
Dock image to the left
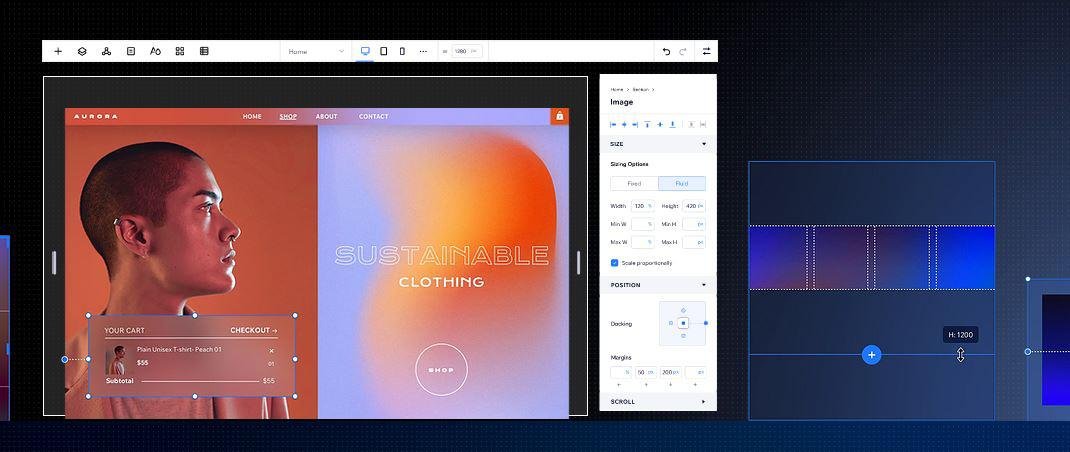coord(671,323)
